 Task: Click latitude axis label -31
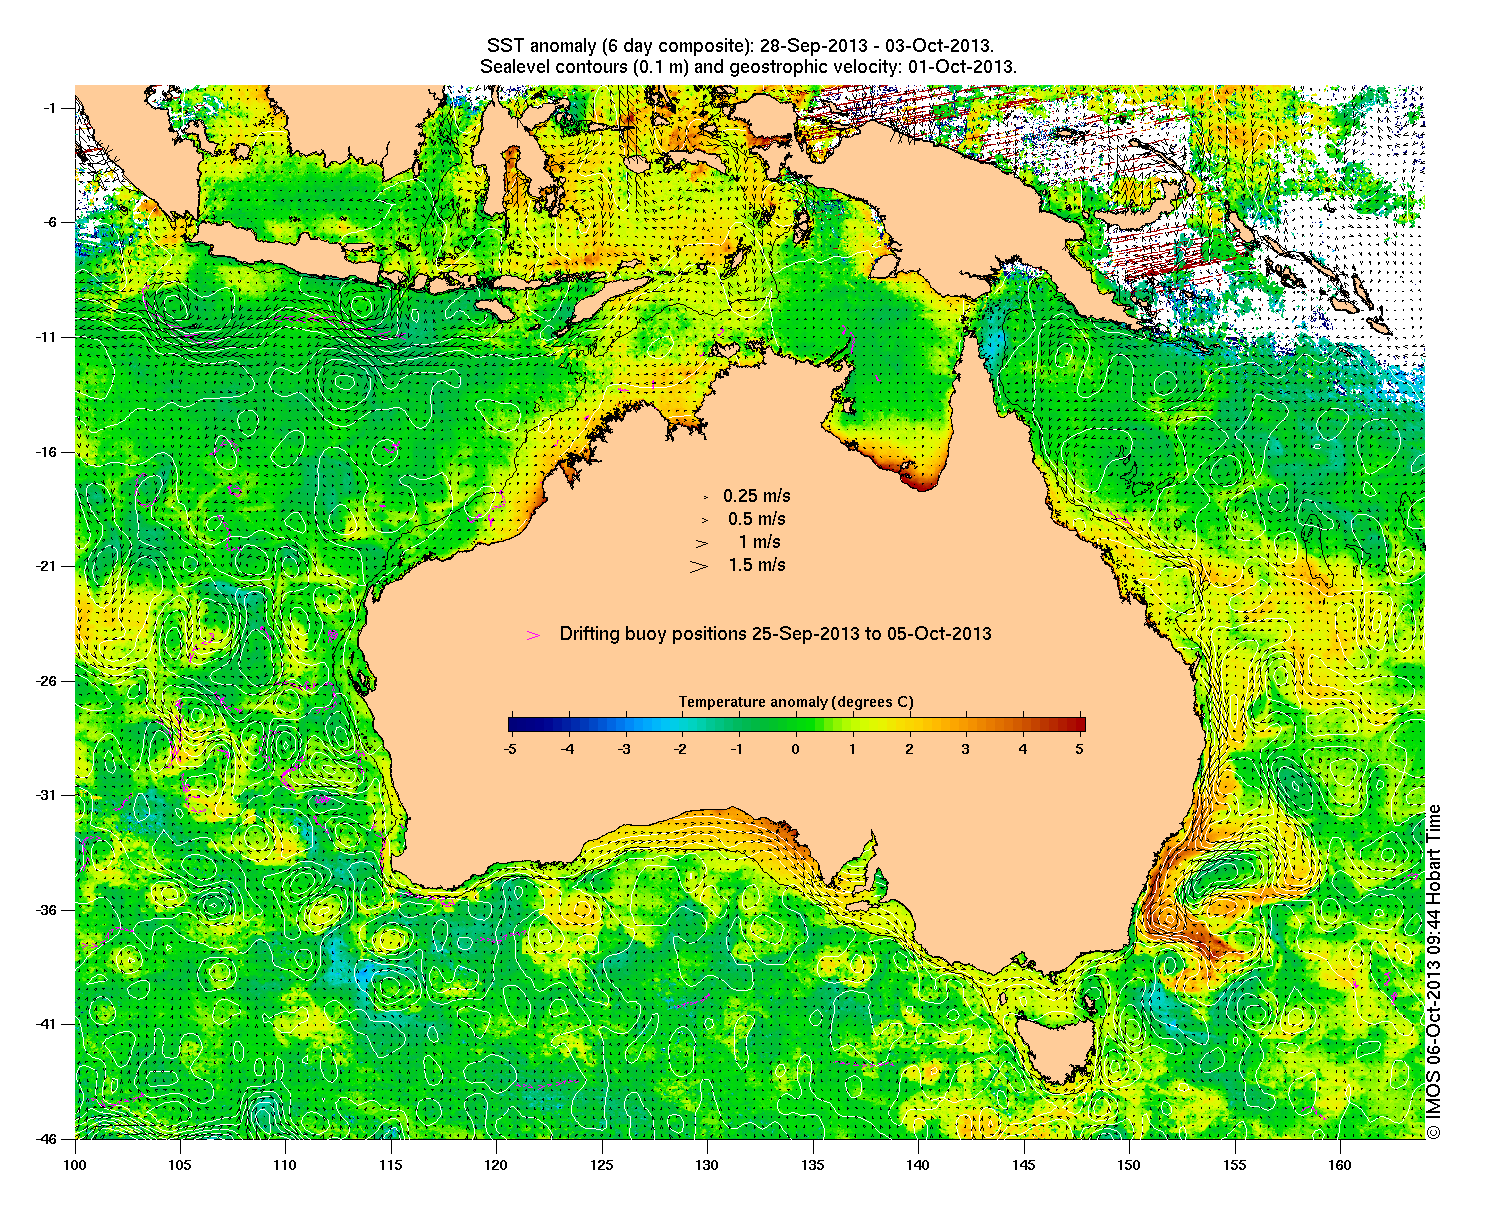point(47,795)
